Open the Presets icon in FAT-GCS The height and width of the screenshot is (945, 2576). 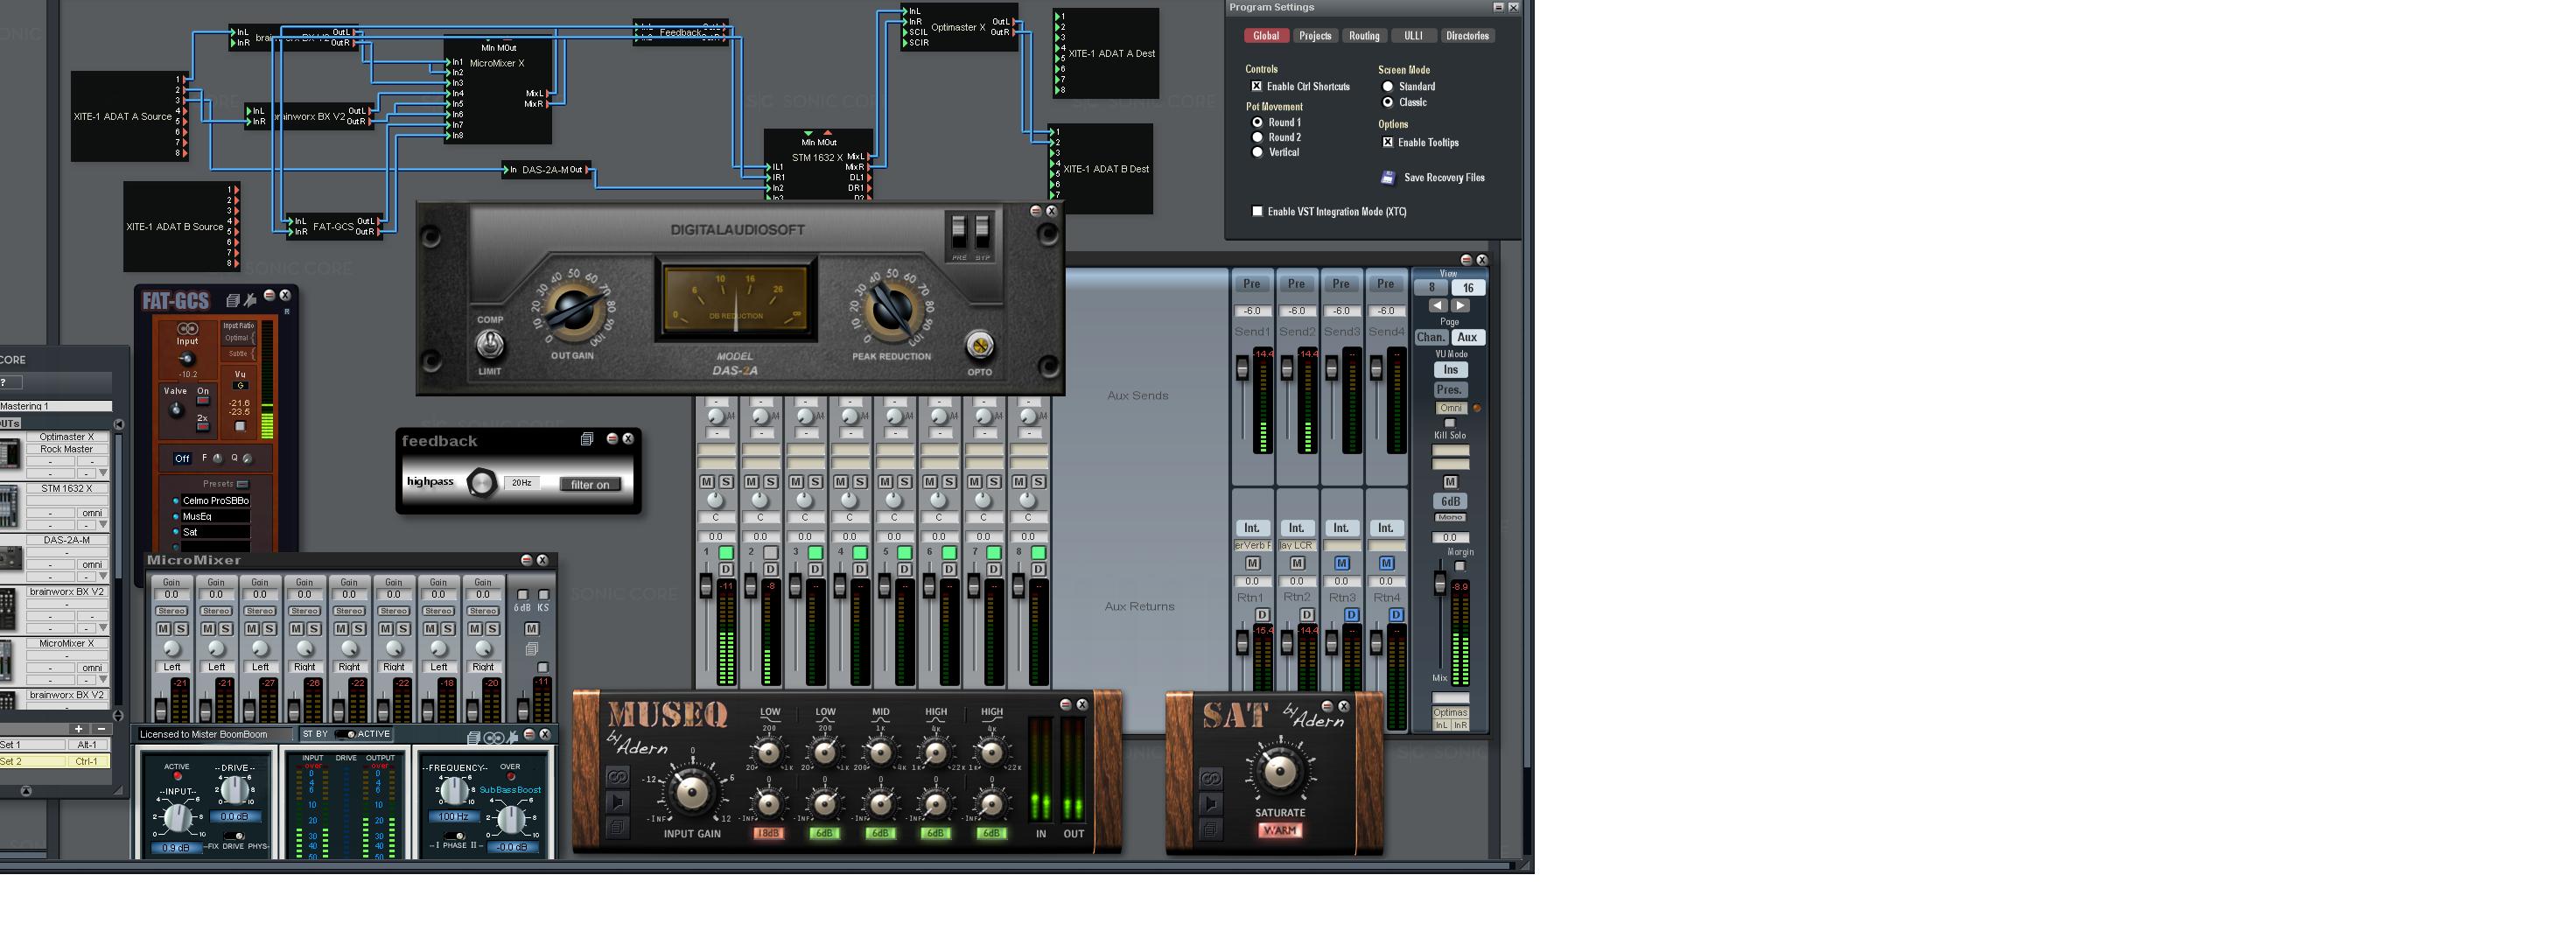click(x=242, y=483)
